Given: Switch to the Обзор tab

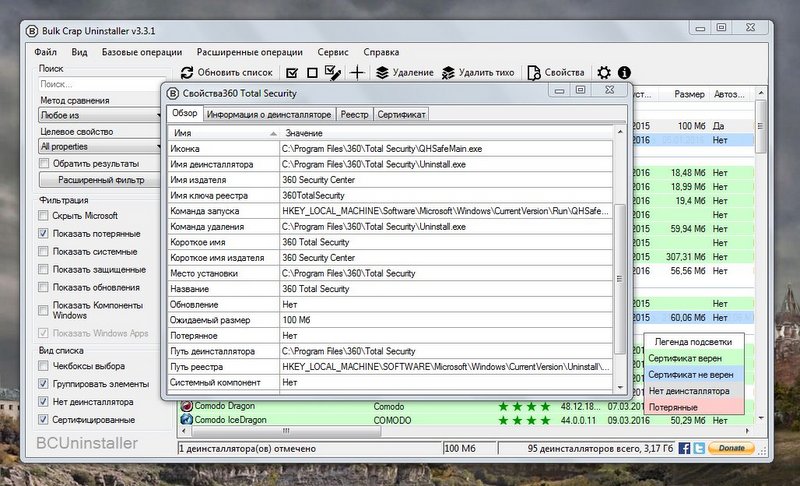Looking at the screenshot, I should [185, 113].
